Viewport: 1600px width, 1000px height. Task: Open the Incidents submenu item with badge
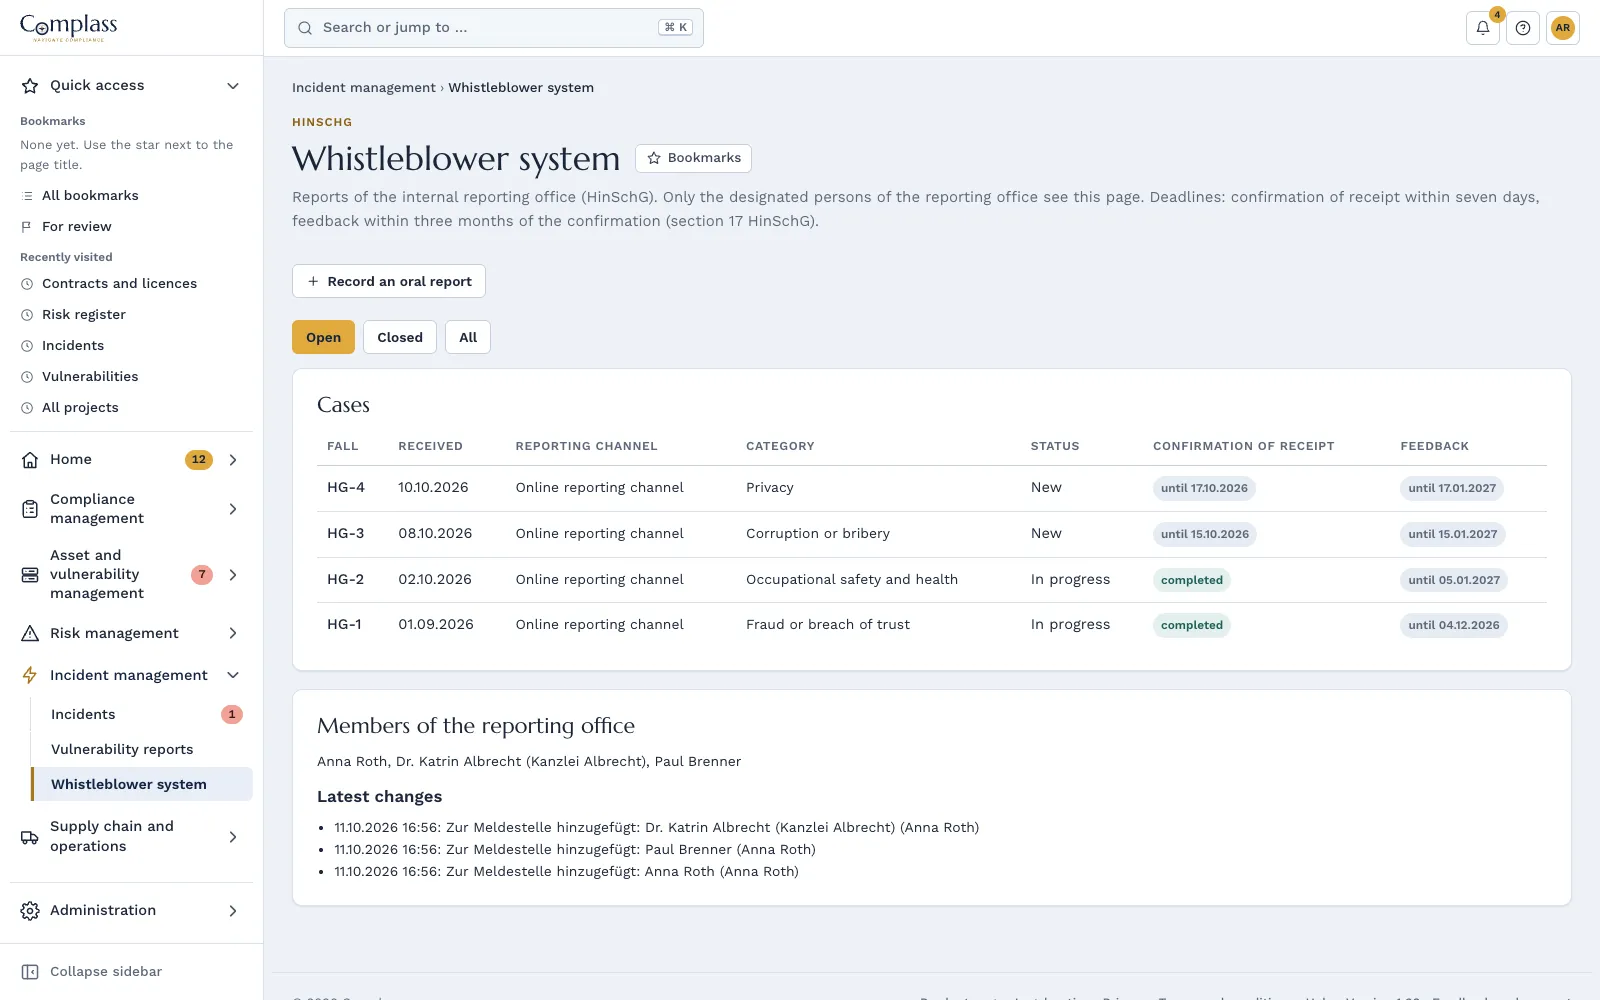click(x=142, y=715)
